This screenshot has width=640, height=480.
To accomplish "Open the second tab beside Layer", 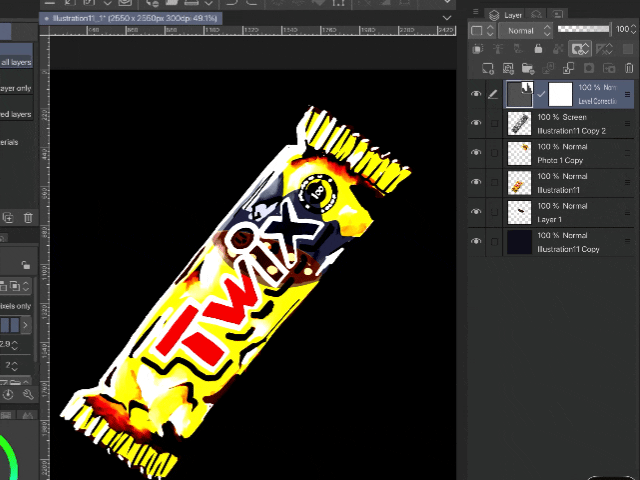I will [536, 15].
